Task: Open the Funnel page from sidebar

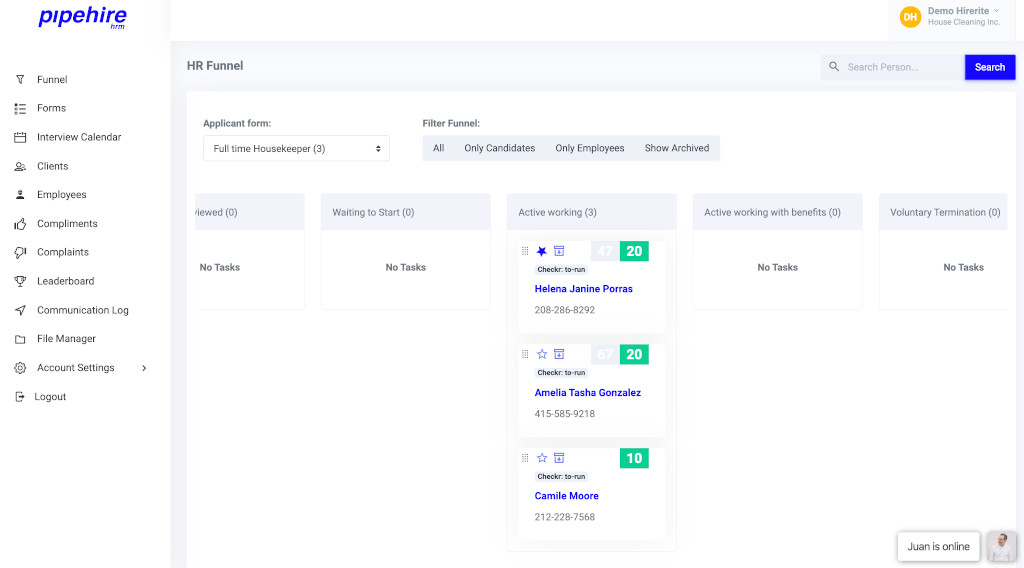Action: (x=52, y=80)
